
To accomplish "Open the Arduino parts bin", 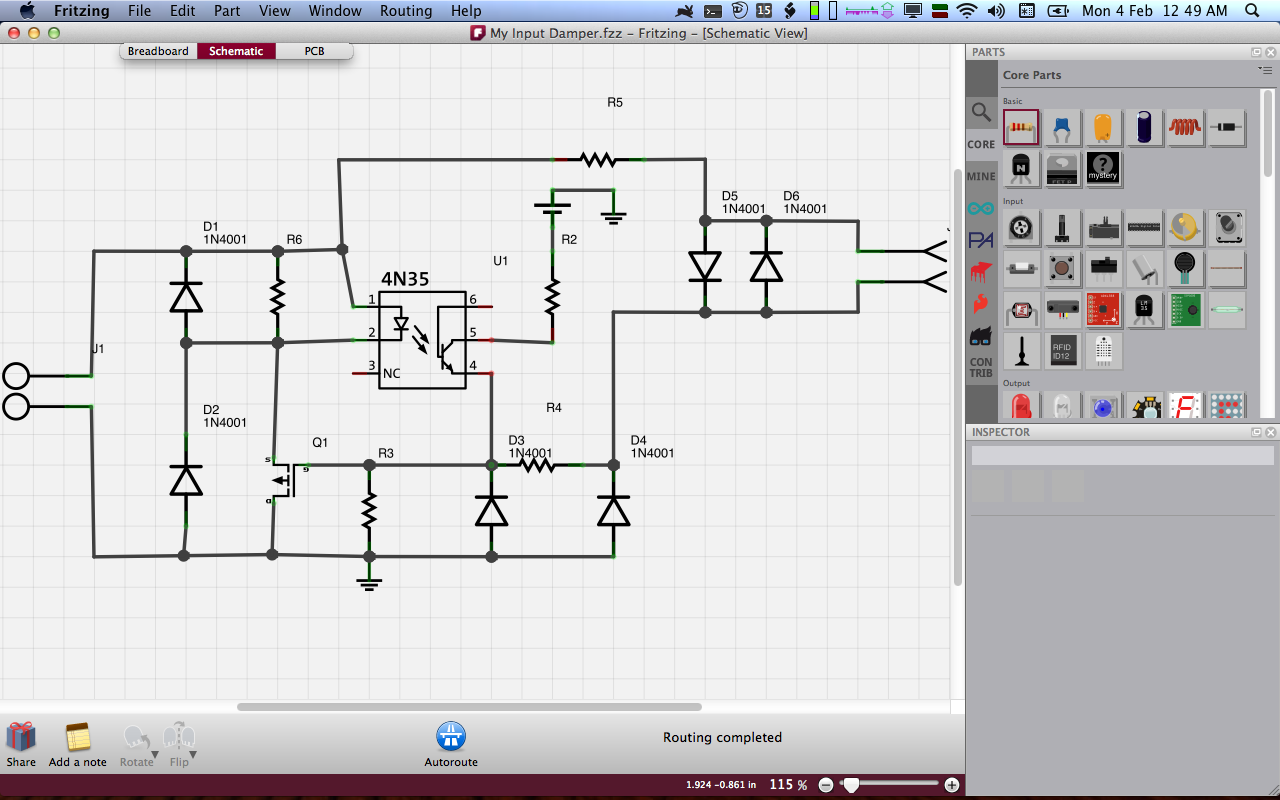I will (981, 208).
